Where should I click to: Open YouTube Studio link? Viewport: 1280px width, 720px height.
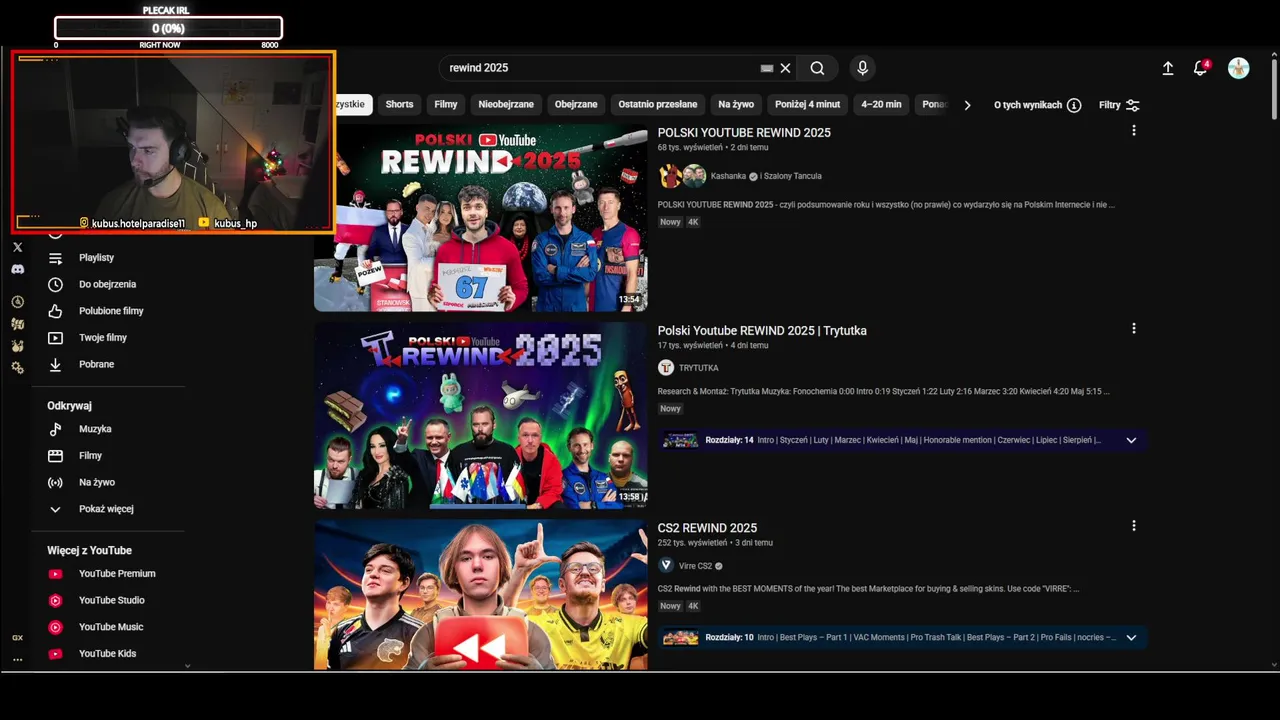pyautogui.click(x=111, y=600)
